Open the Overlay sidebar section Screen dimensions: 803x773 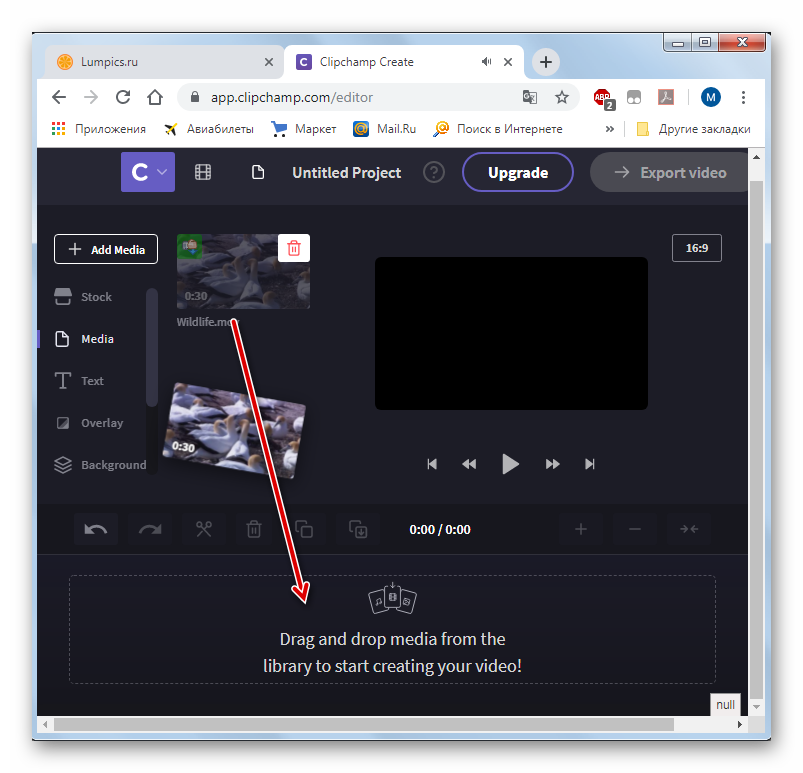[x=90, y=423]
